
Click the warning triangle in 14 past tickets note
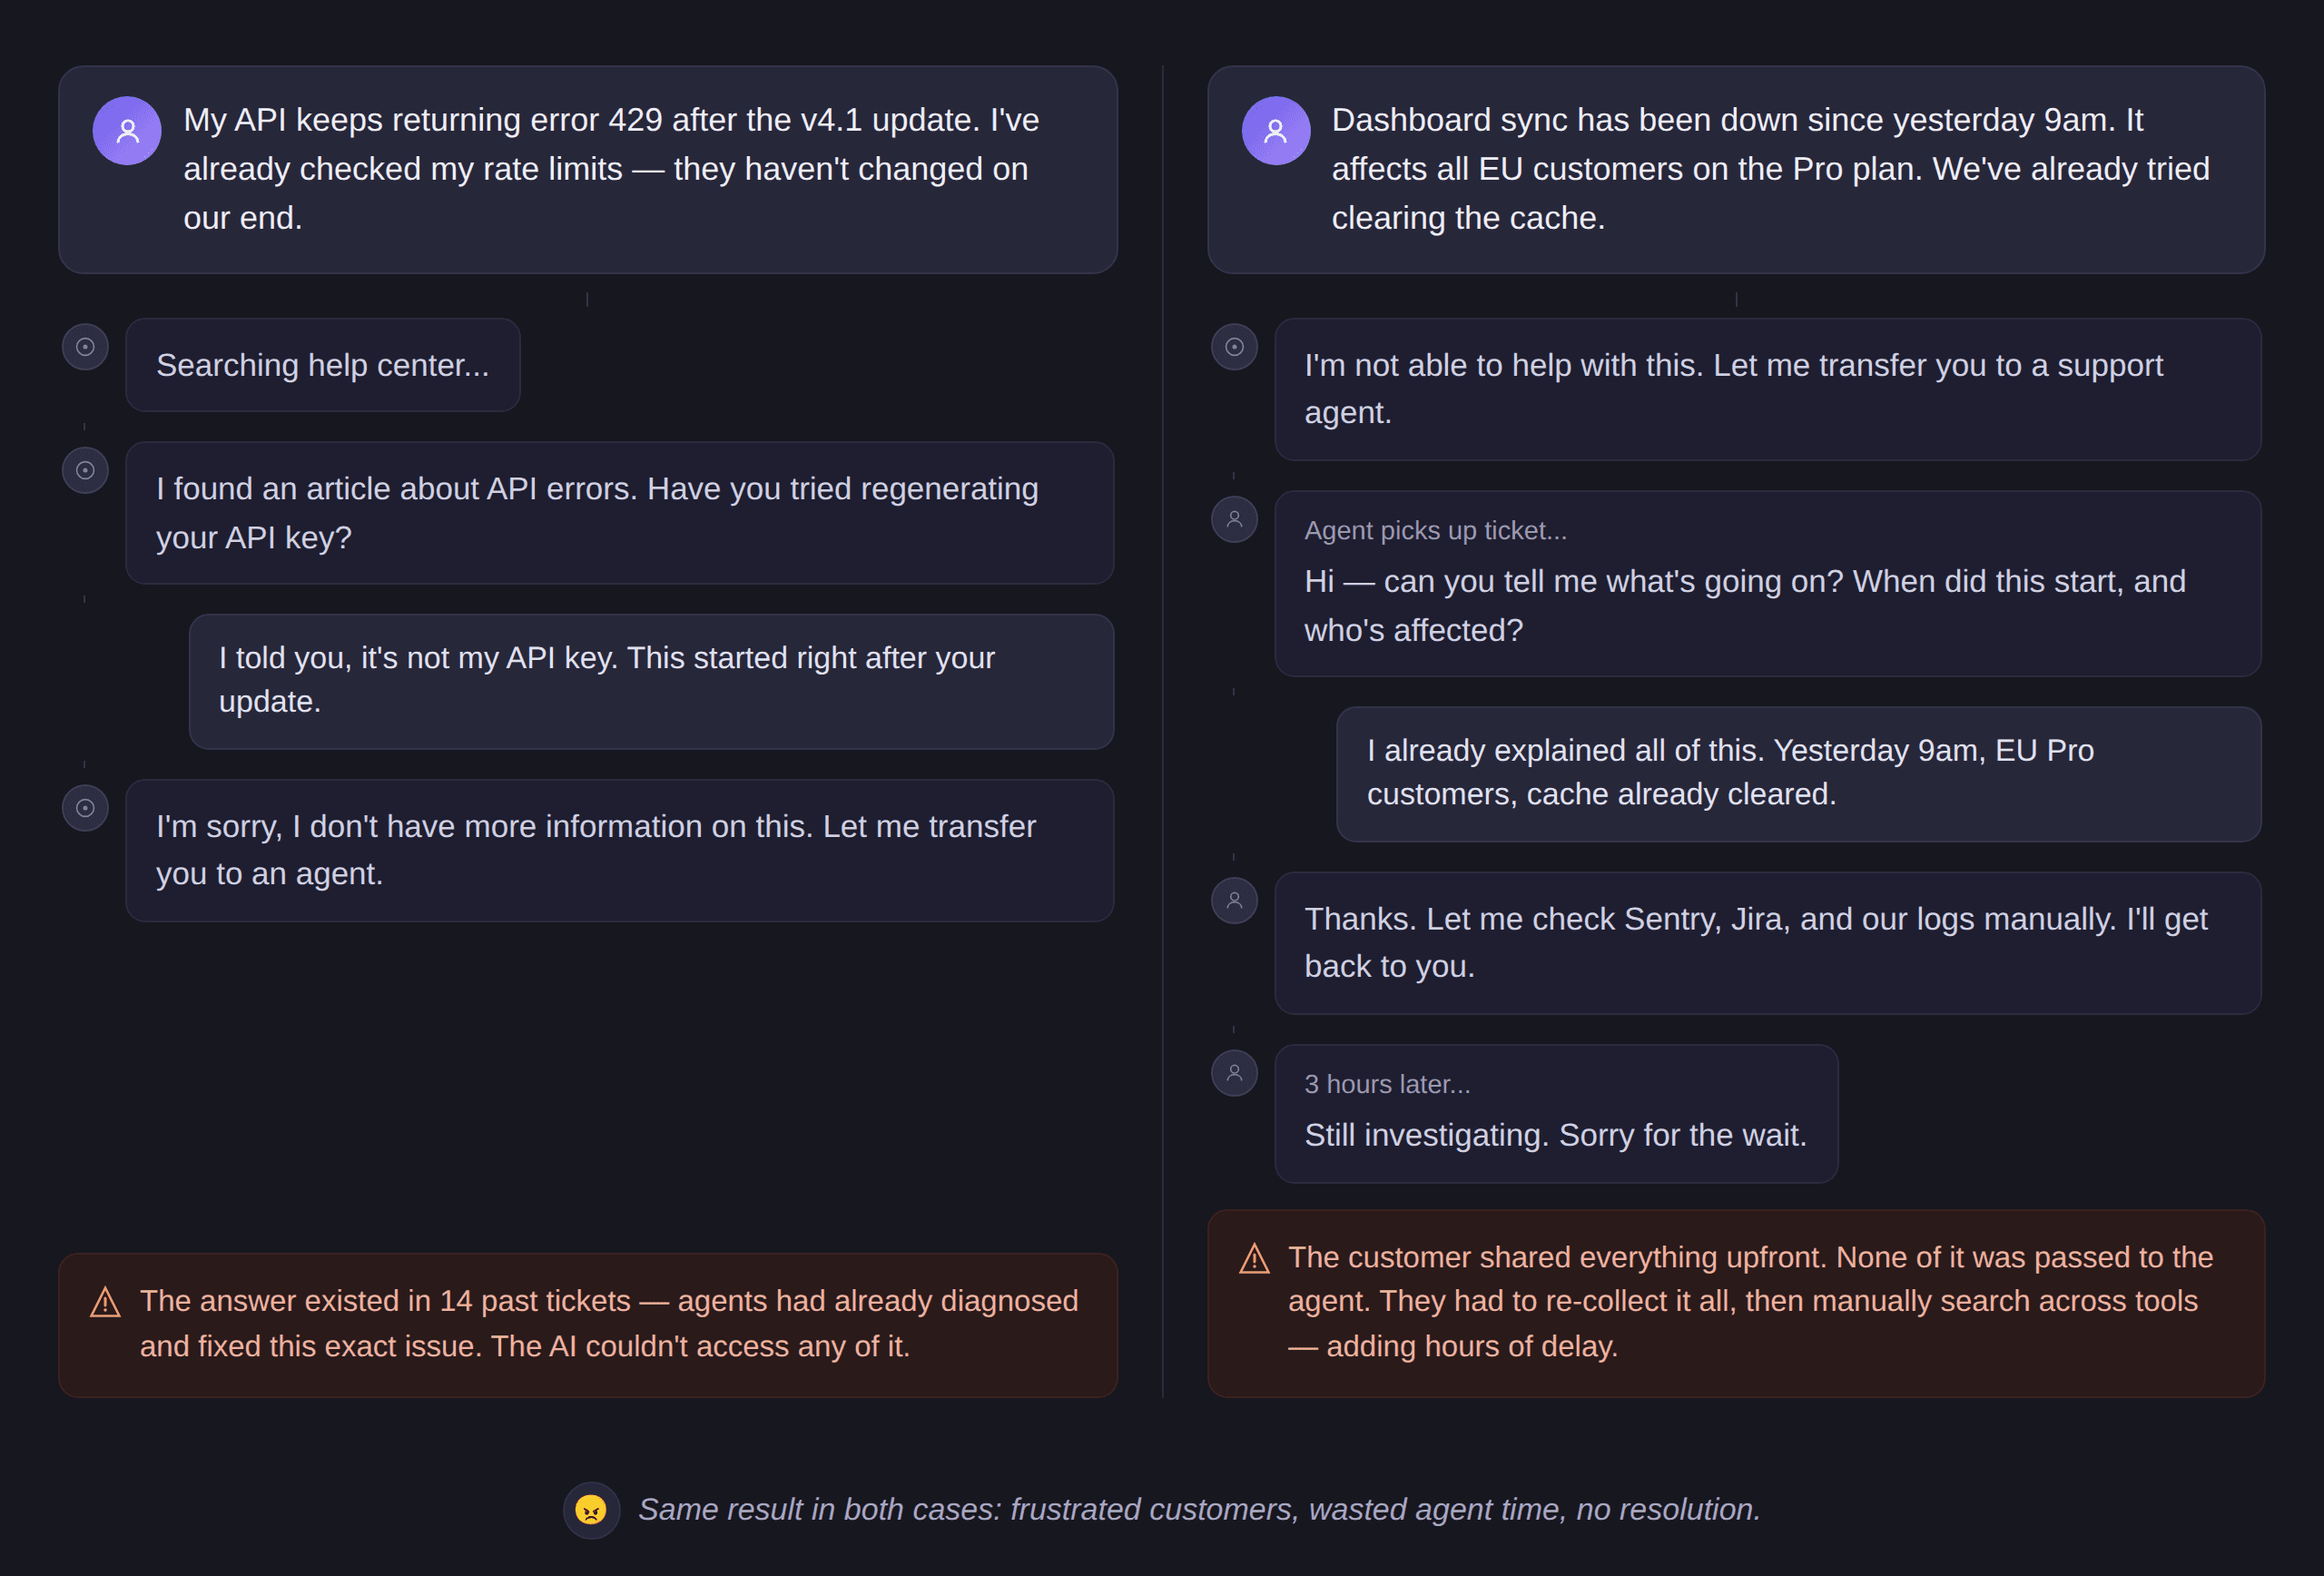pyautogui.click(x=105, y=1303)
